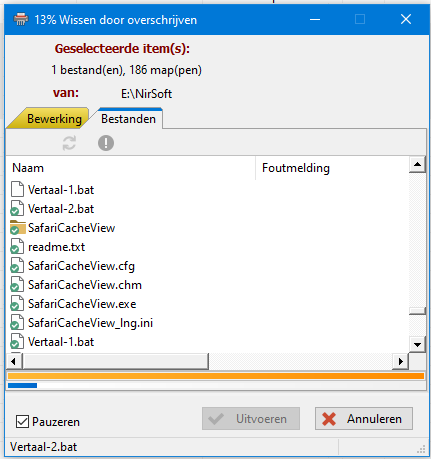Click the readme.txt file icon
This screenshot has height=459, width=431.
point(17,247)
